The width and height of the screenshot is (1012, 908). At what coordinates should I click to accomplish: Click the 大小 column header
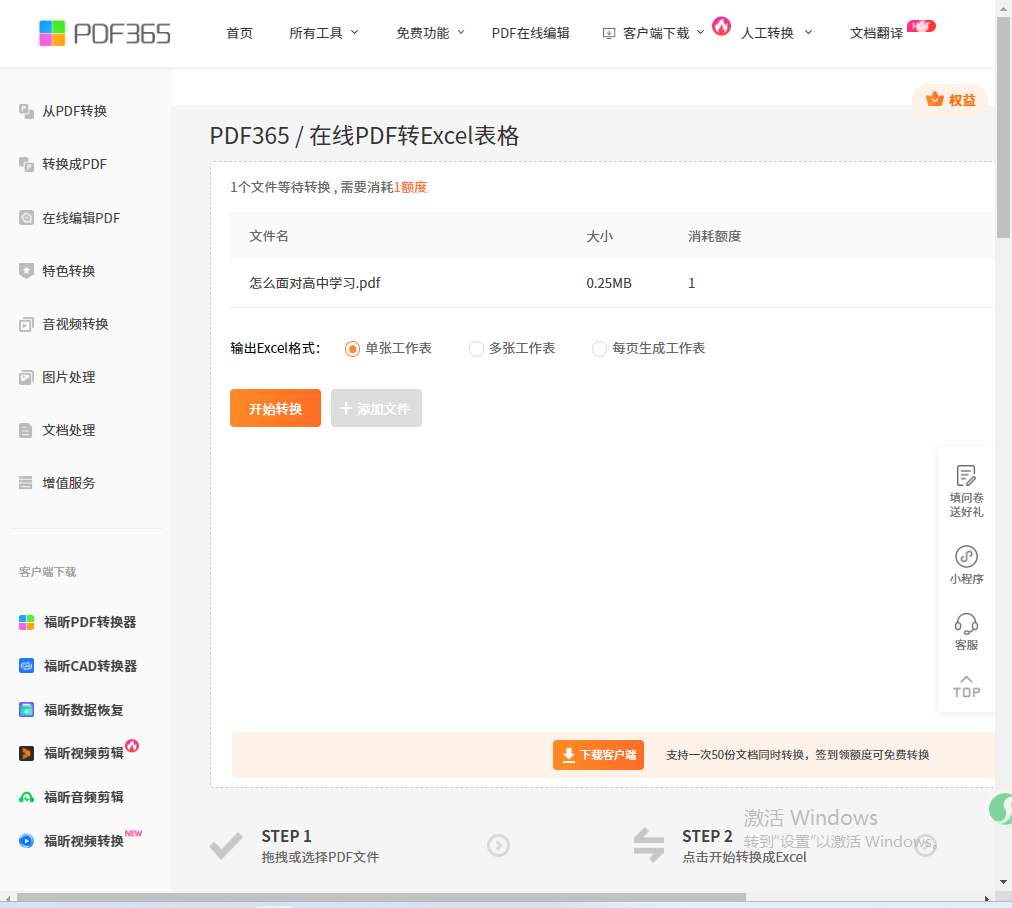(x=600, y=236)
